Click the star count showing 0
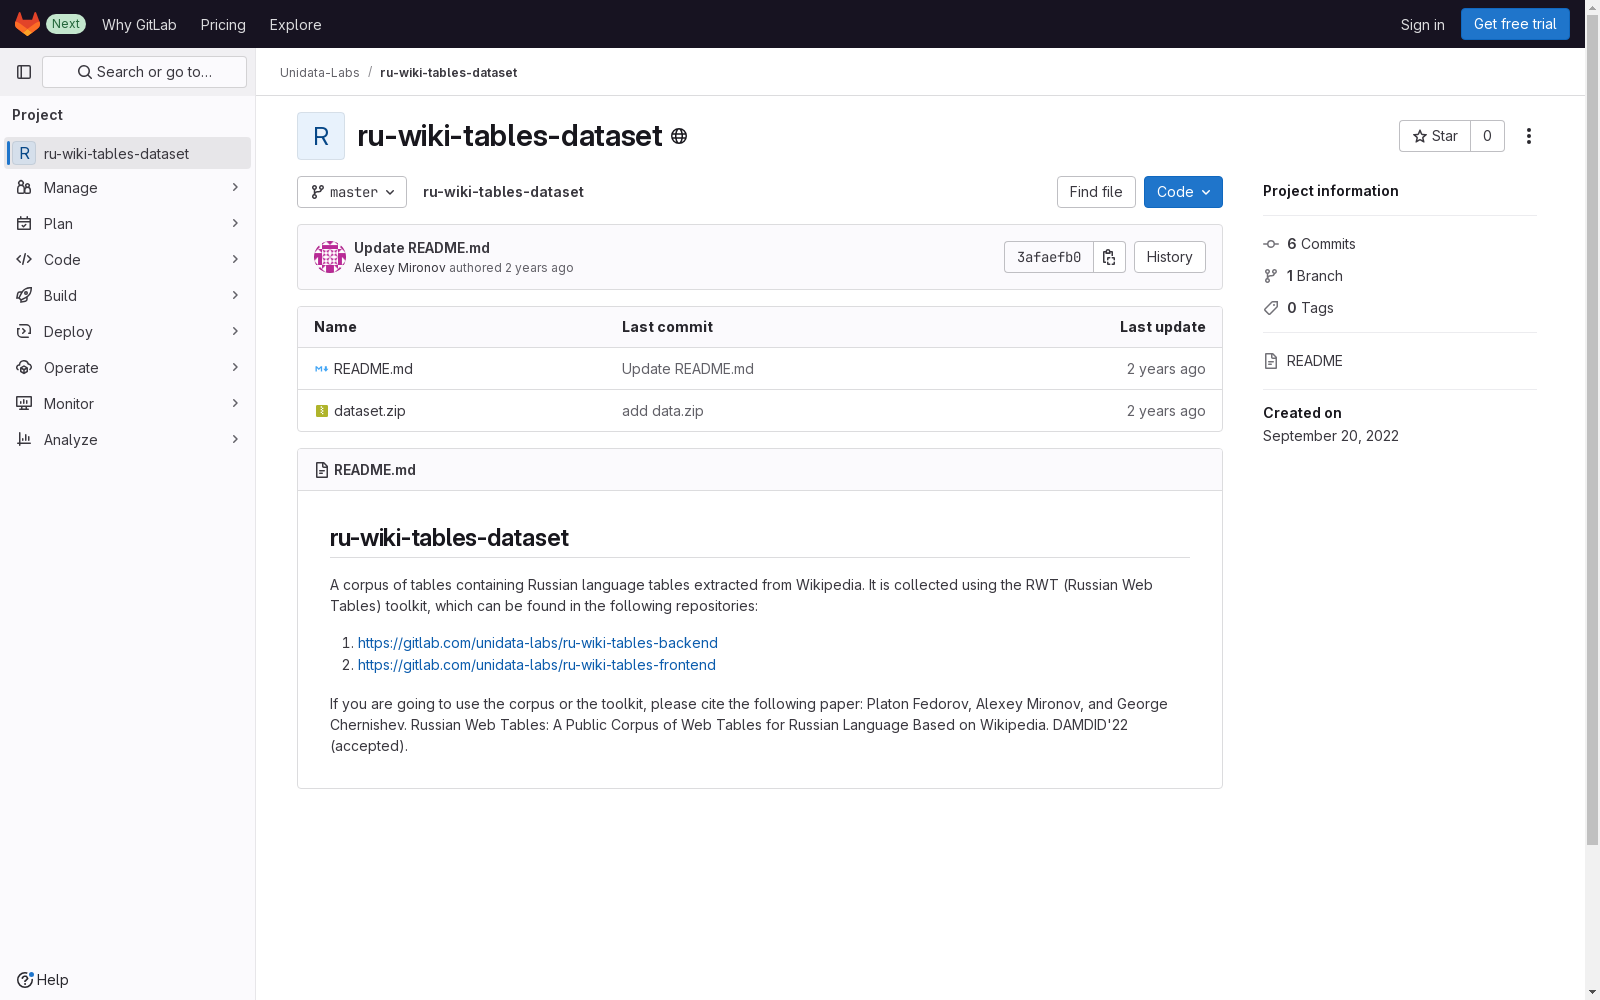1600x1000 pixels. [1487, 136]
